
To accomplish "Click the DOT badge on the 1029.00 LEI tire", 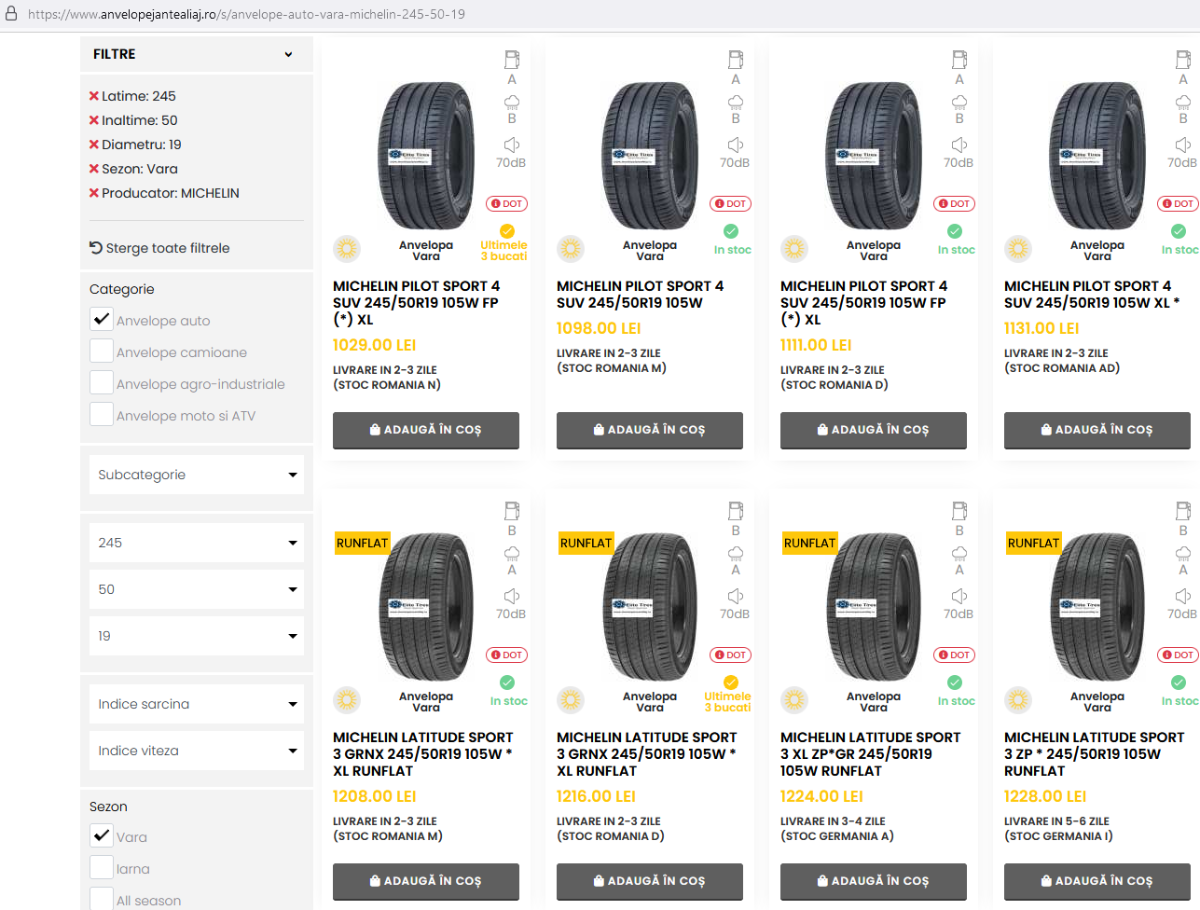I will (x=507, y=203).
